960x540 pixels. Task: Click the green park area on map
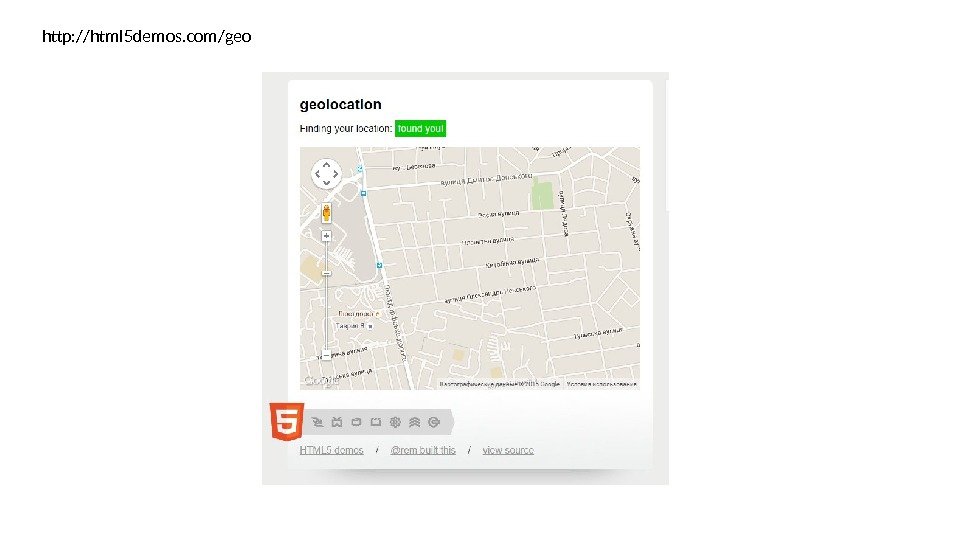point(542,194)
